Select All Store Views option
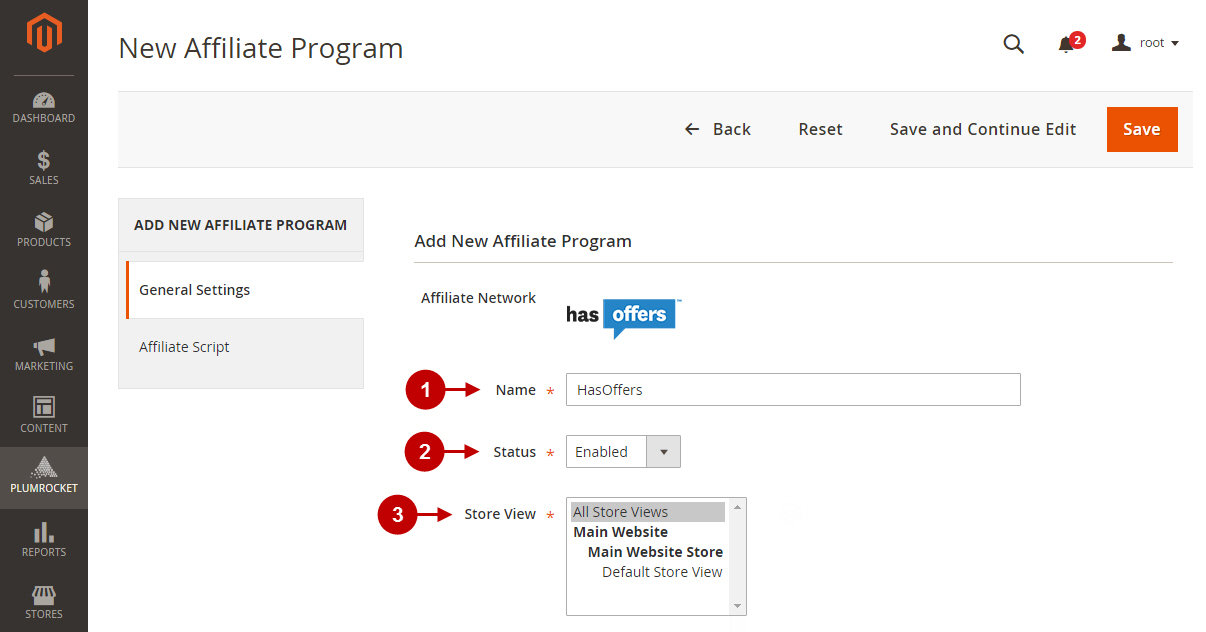The image size is (1206, 632). coord(648,512)
